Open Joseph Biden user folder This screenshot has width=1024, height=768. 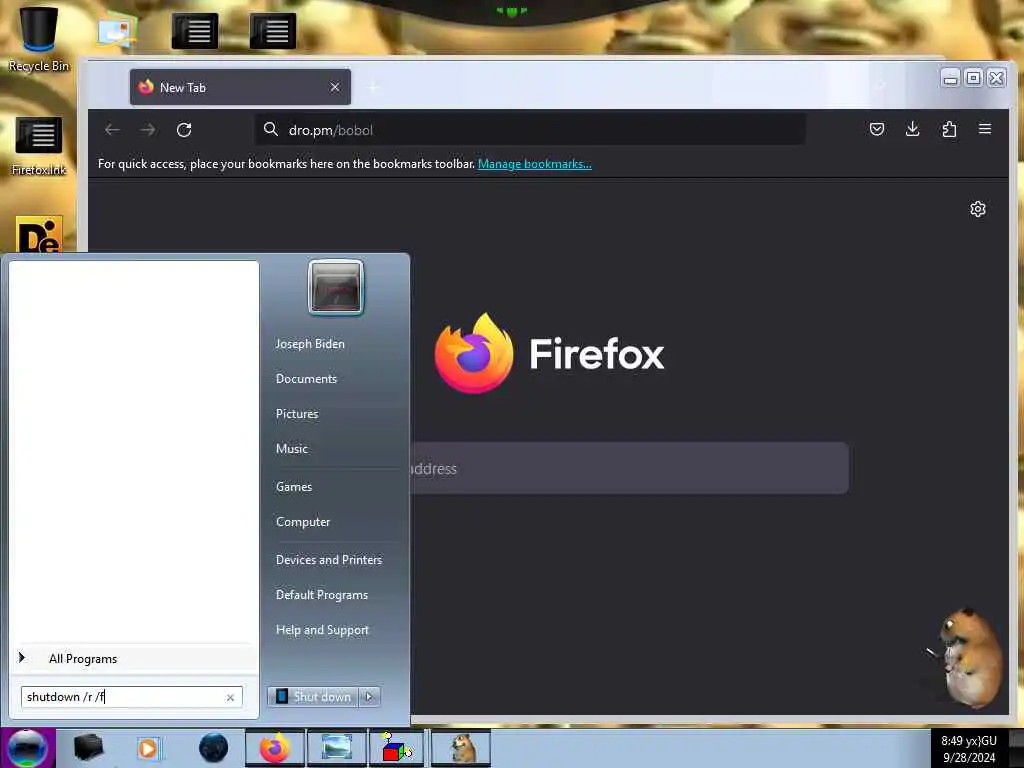pos(310,344)
